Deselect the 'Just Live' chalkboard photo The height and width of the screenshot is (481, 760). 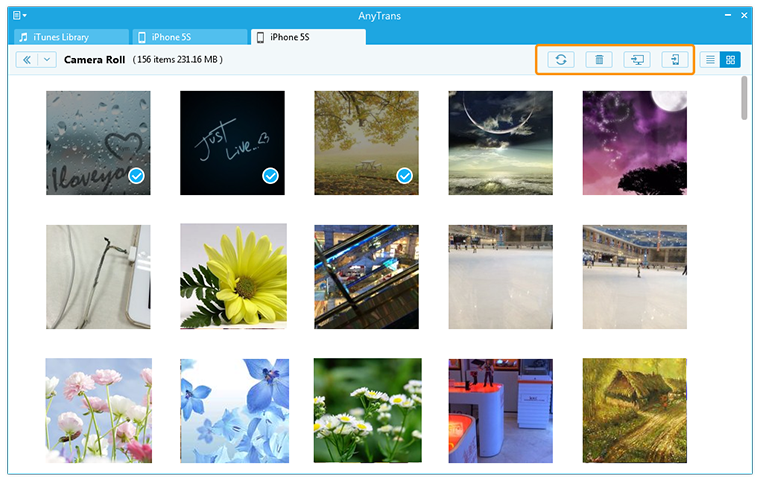(x=270, y=177)
